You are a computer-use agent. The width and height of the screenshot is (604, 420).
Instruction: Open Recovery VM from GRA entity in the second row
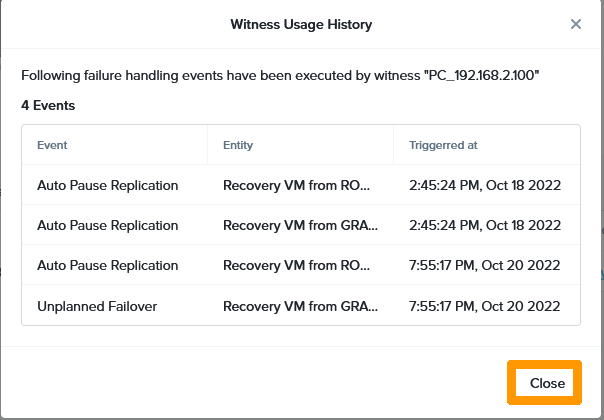[300, 225]
